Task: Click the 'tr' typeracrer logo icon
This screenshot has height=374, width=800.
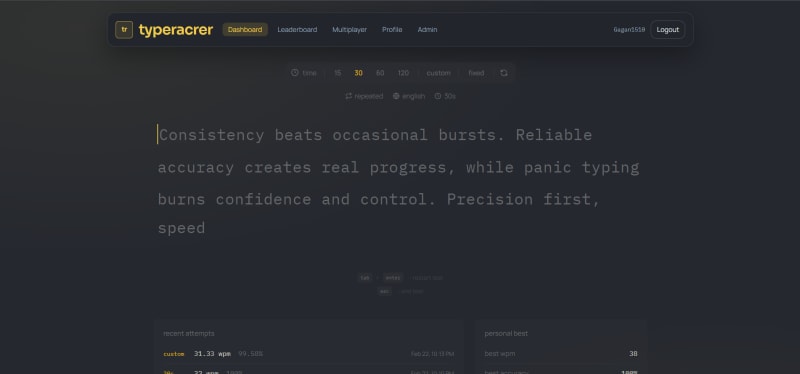Action: point(124,30)
